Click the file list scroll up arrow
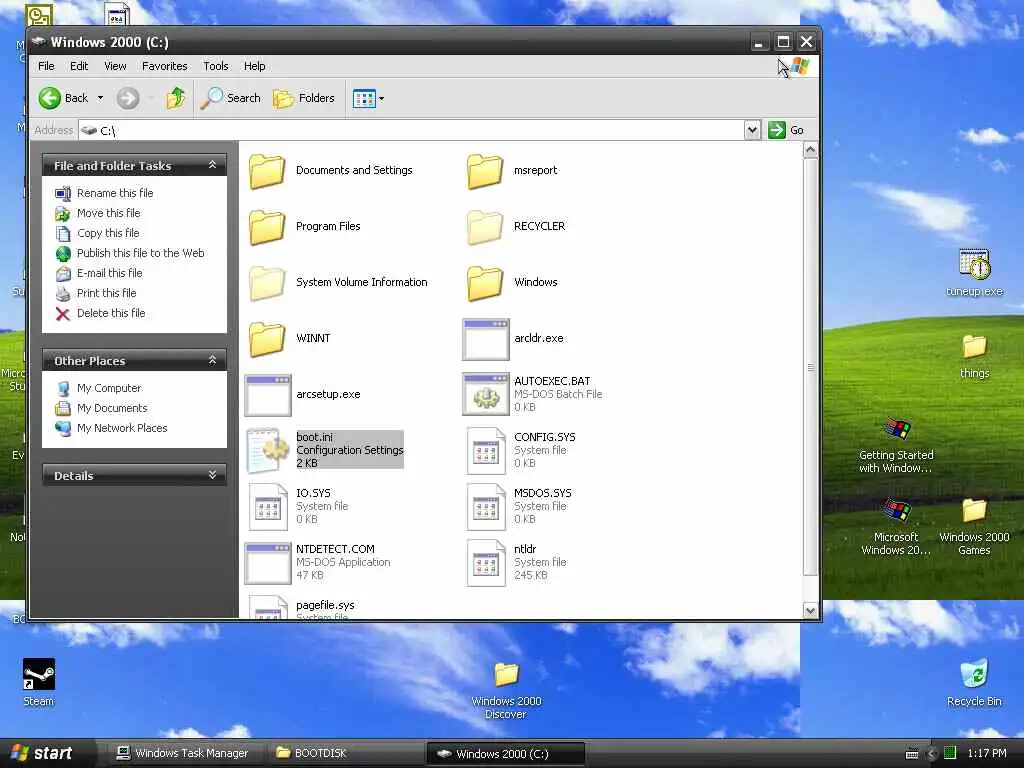The image size is (1024, 768). (x=810, y=151)
